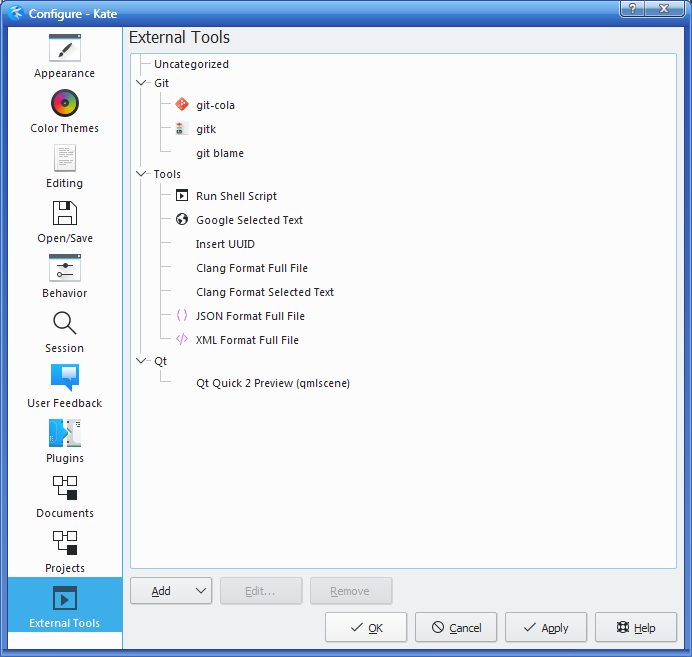Click the Qt category label

[x=160, y=361]
